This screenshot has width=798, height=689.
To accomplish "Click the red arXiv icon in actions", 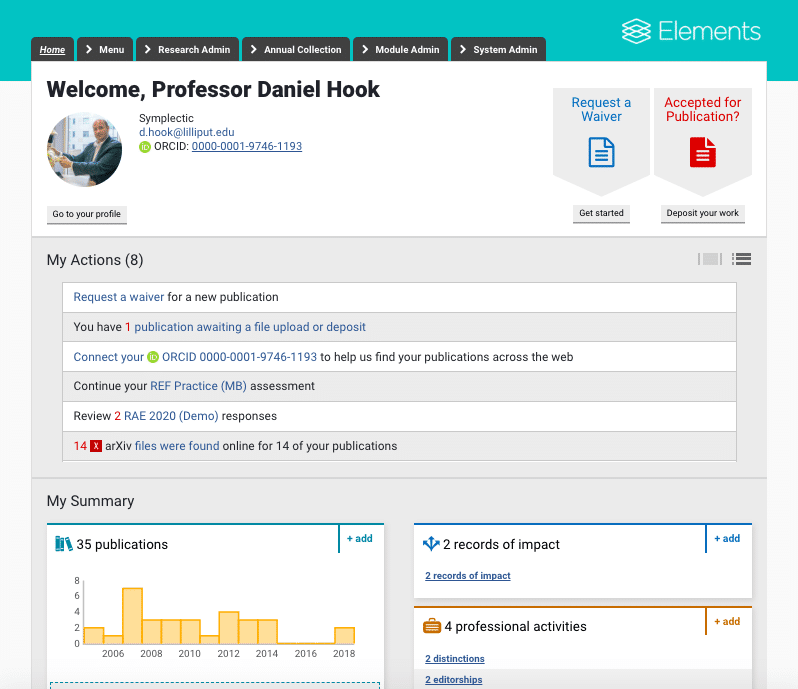I will click(x=96, y=446).
